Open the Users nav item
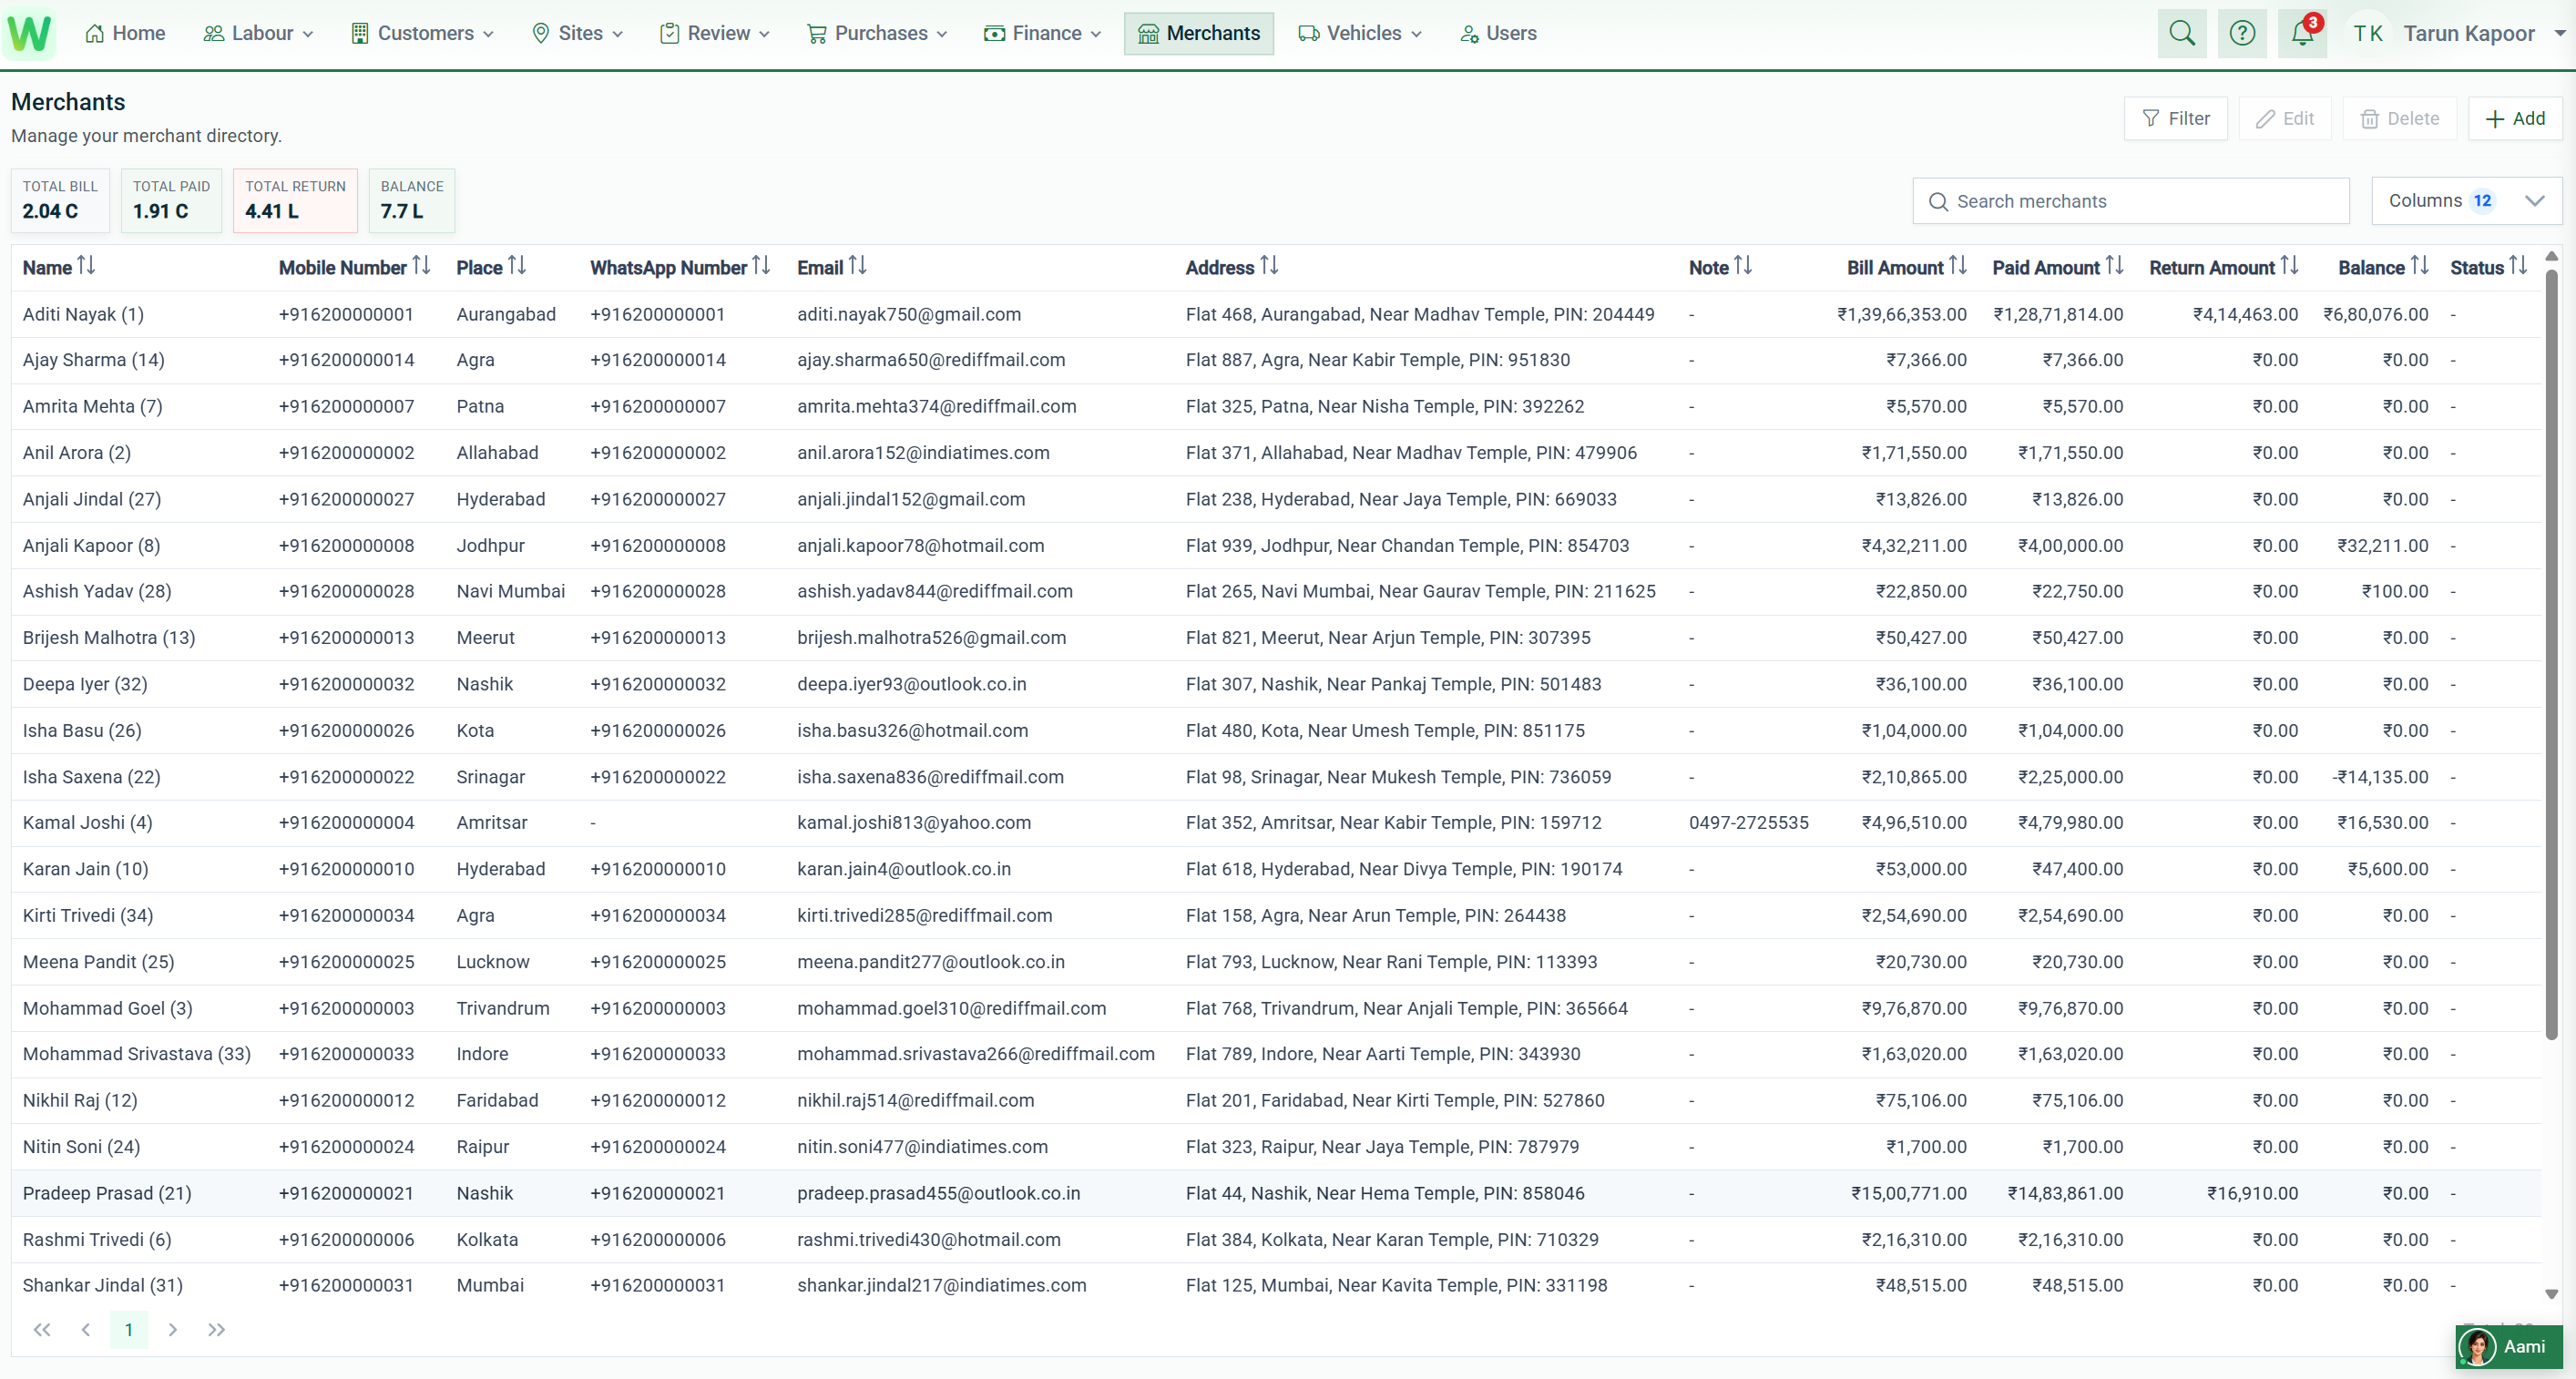This screenshot has width=2576, height=1379. tap(1498, 33)
